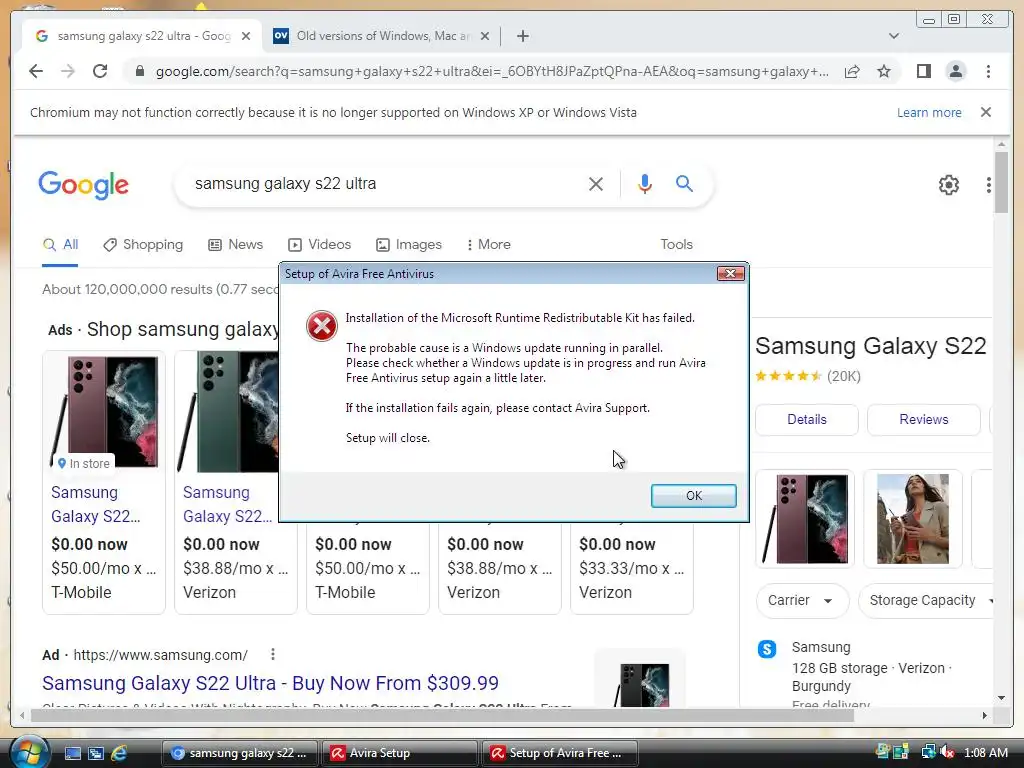The height and width of the screenshot is (768, 1024).
Task: Open the browser profile avatar
Action: pos(955,71)
